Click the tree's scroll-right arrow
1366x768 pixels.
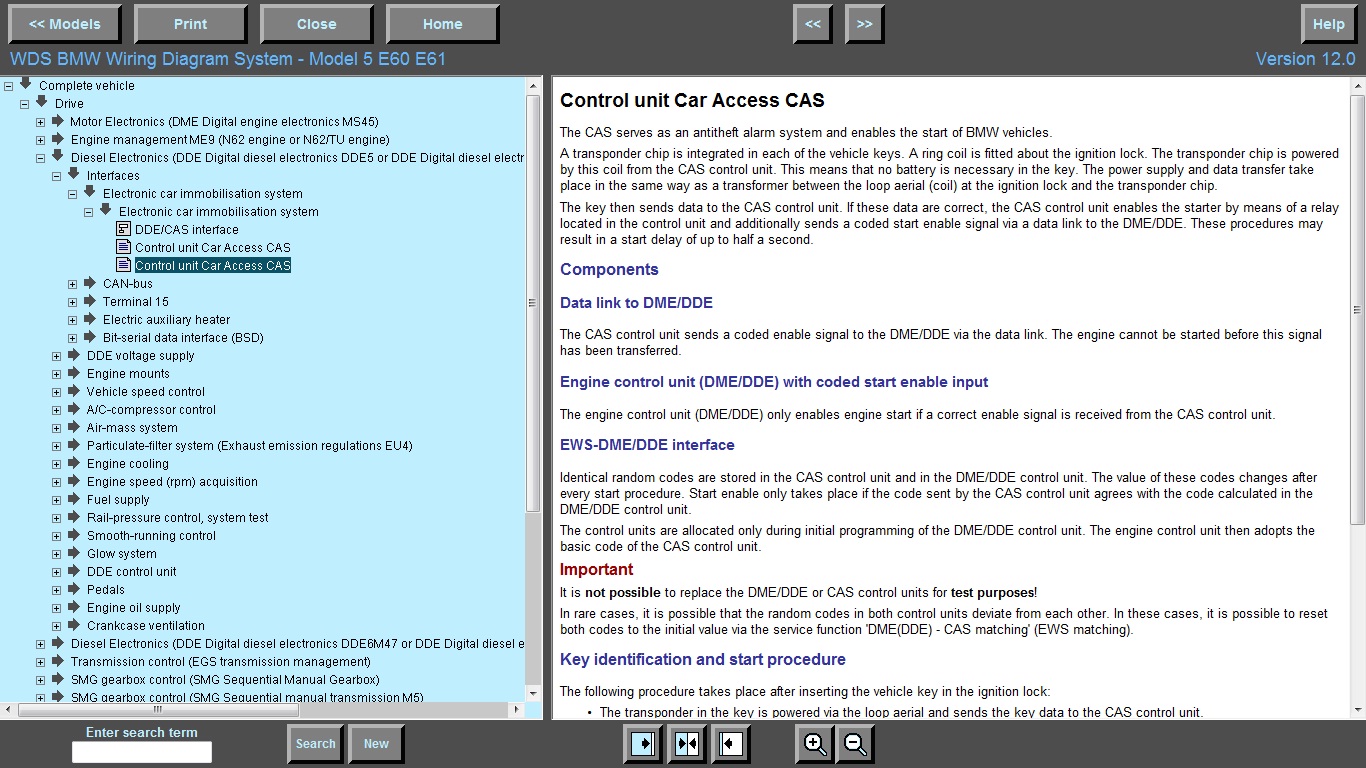pyautogui.click(x=517, y=710)
